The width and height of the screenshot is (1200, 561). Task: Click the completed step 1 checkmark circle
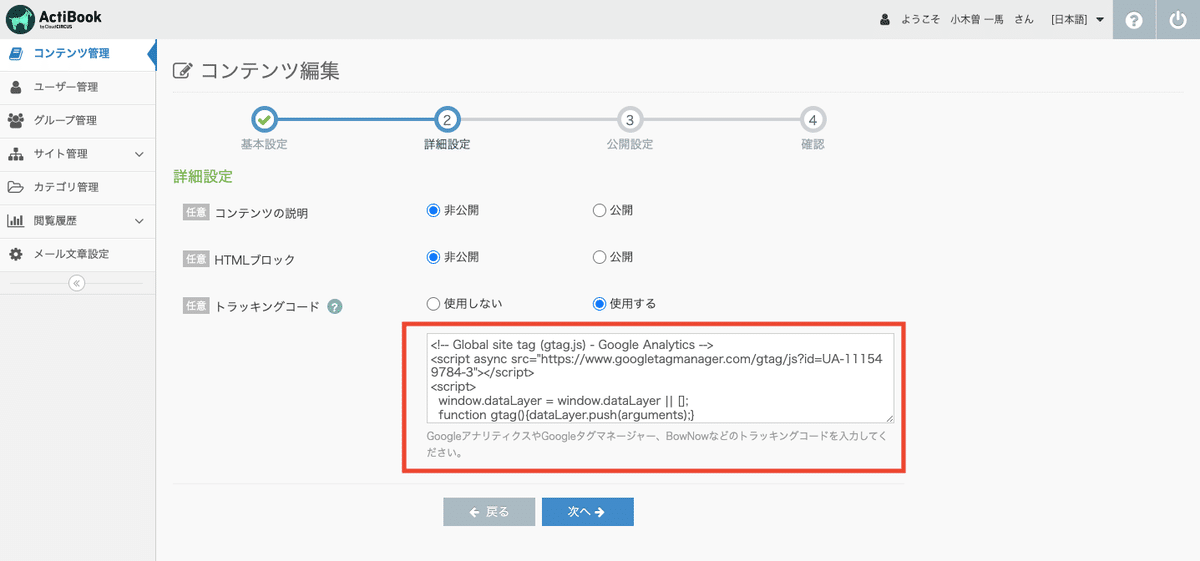click(264, 120)
